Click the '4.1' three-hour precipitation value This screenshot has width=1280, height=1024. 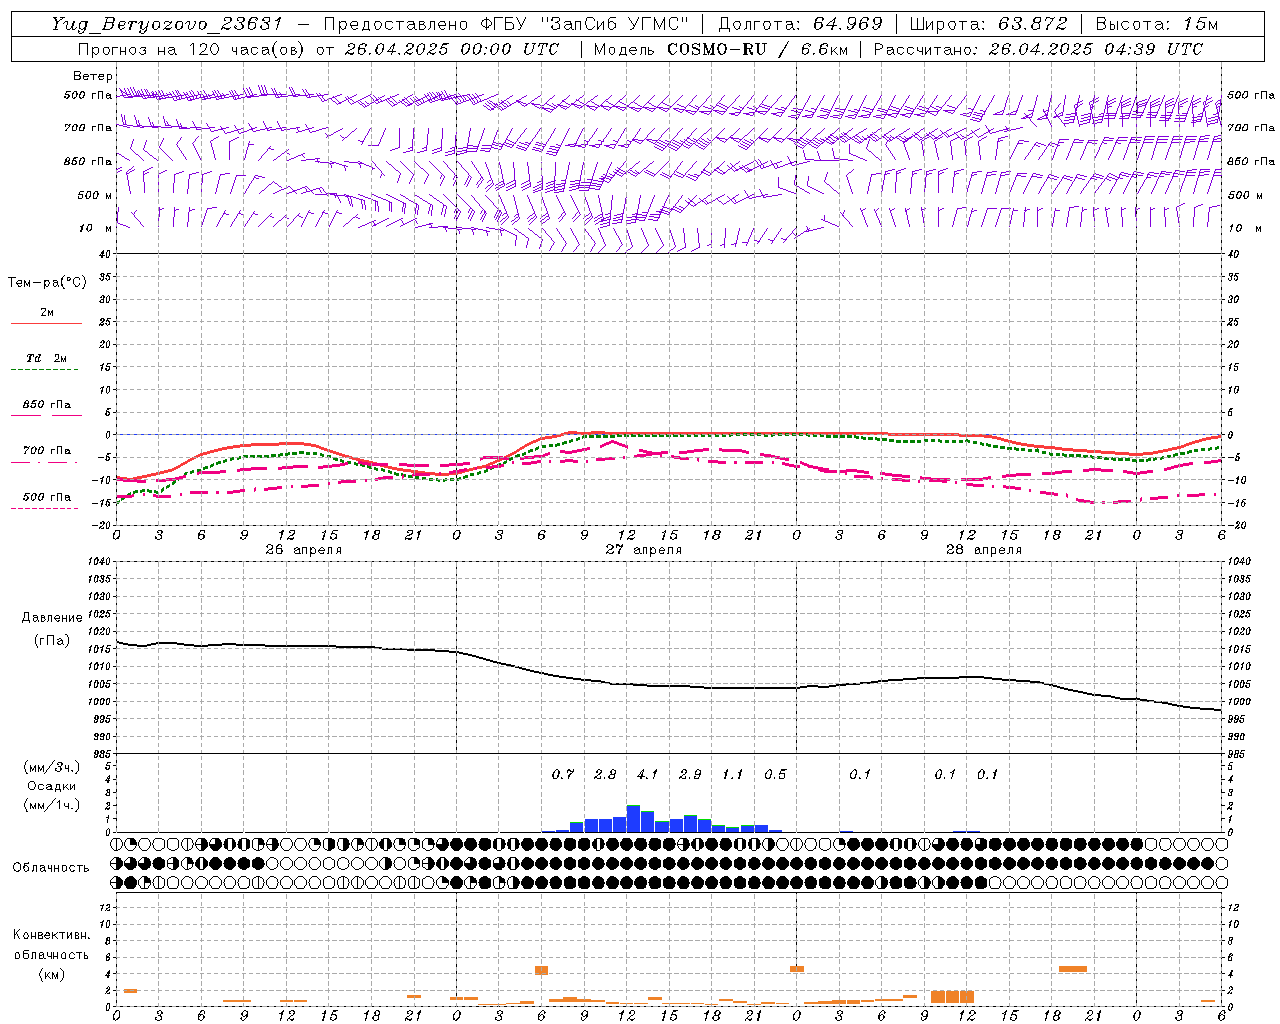648,774
